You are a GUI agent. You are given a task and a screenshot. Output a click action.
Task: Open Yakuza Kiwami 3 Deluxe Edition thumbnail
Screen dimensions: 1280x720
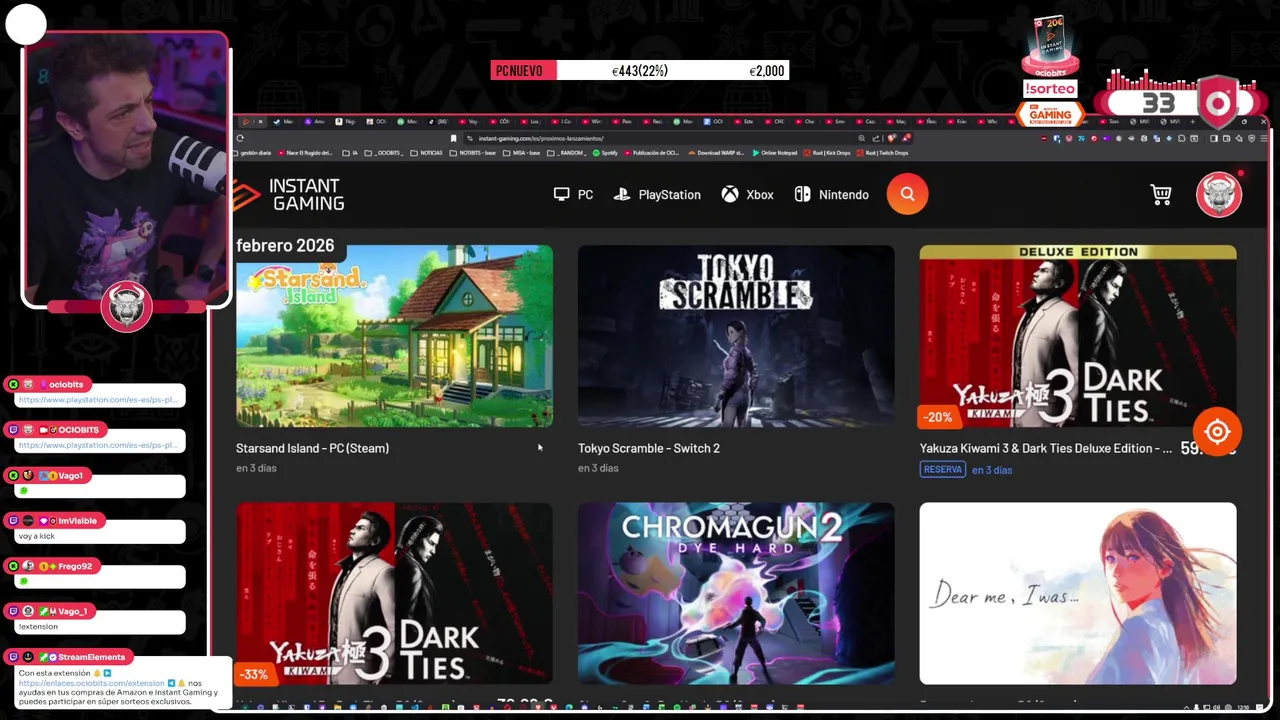(x=1078, y=336)
